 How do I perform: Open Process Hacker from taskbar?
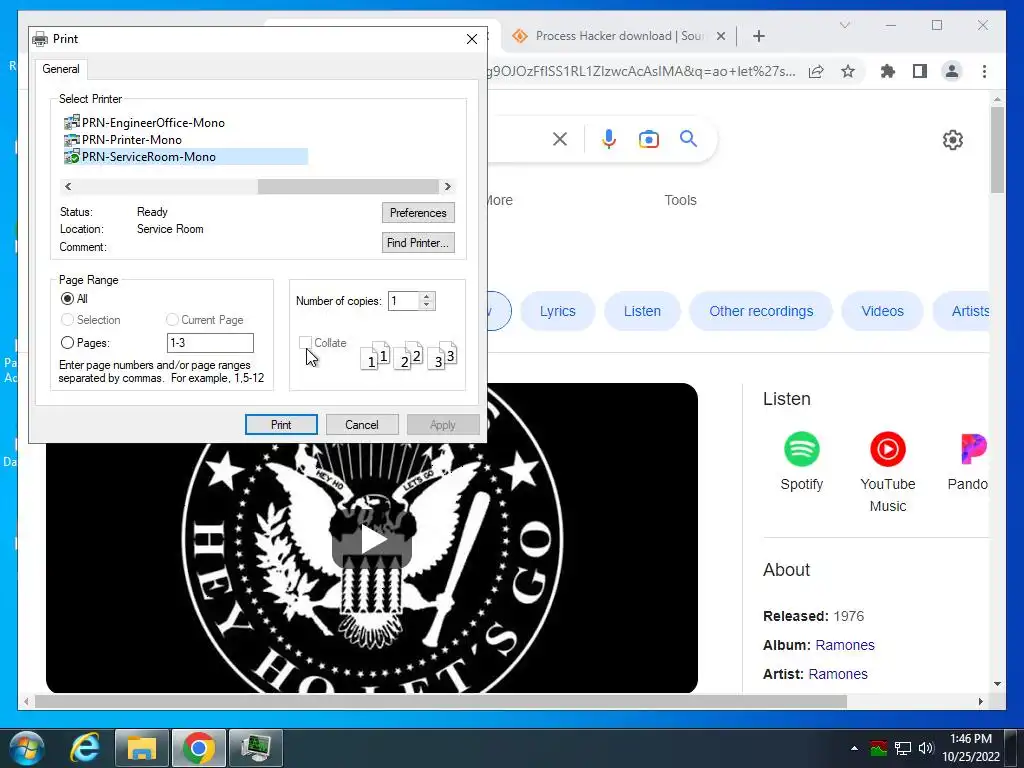click(x=256, y=748)
